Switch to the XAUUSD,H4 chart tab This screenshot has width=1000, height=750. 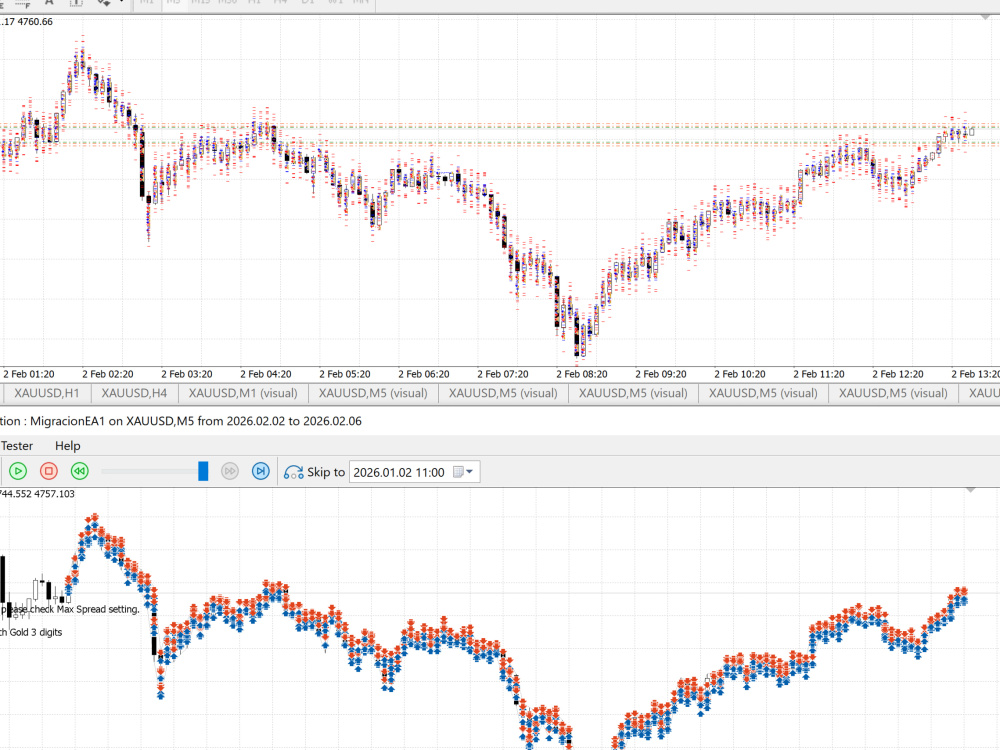point(134,393)
